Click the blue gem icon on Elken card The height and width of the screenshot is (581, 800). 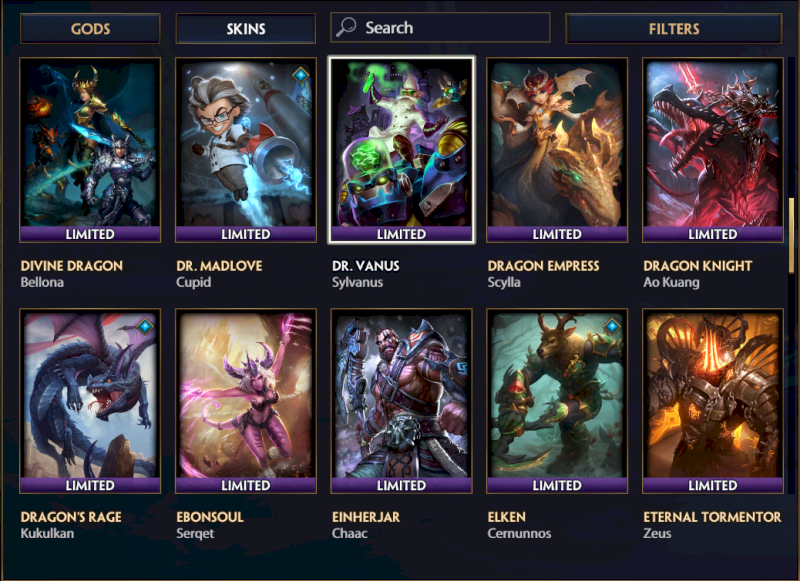pos(612,326)
